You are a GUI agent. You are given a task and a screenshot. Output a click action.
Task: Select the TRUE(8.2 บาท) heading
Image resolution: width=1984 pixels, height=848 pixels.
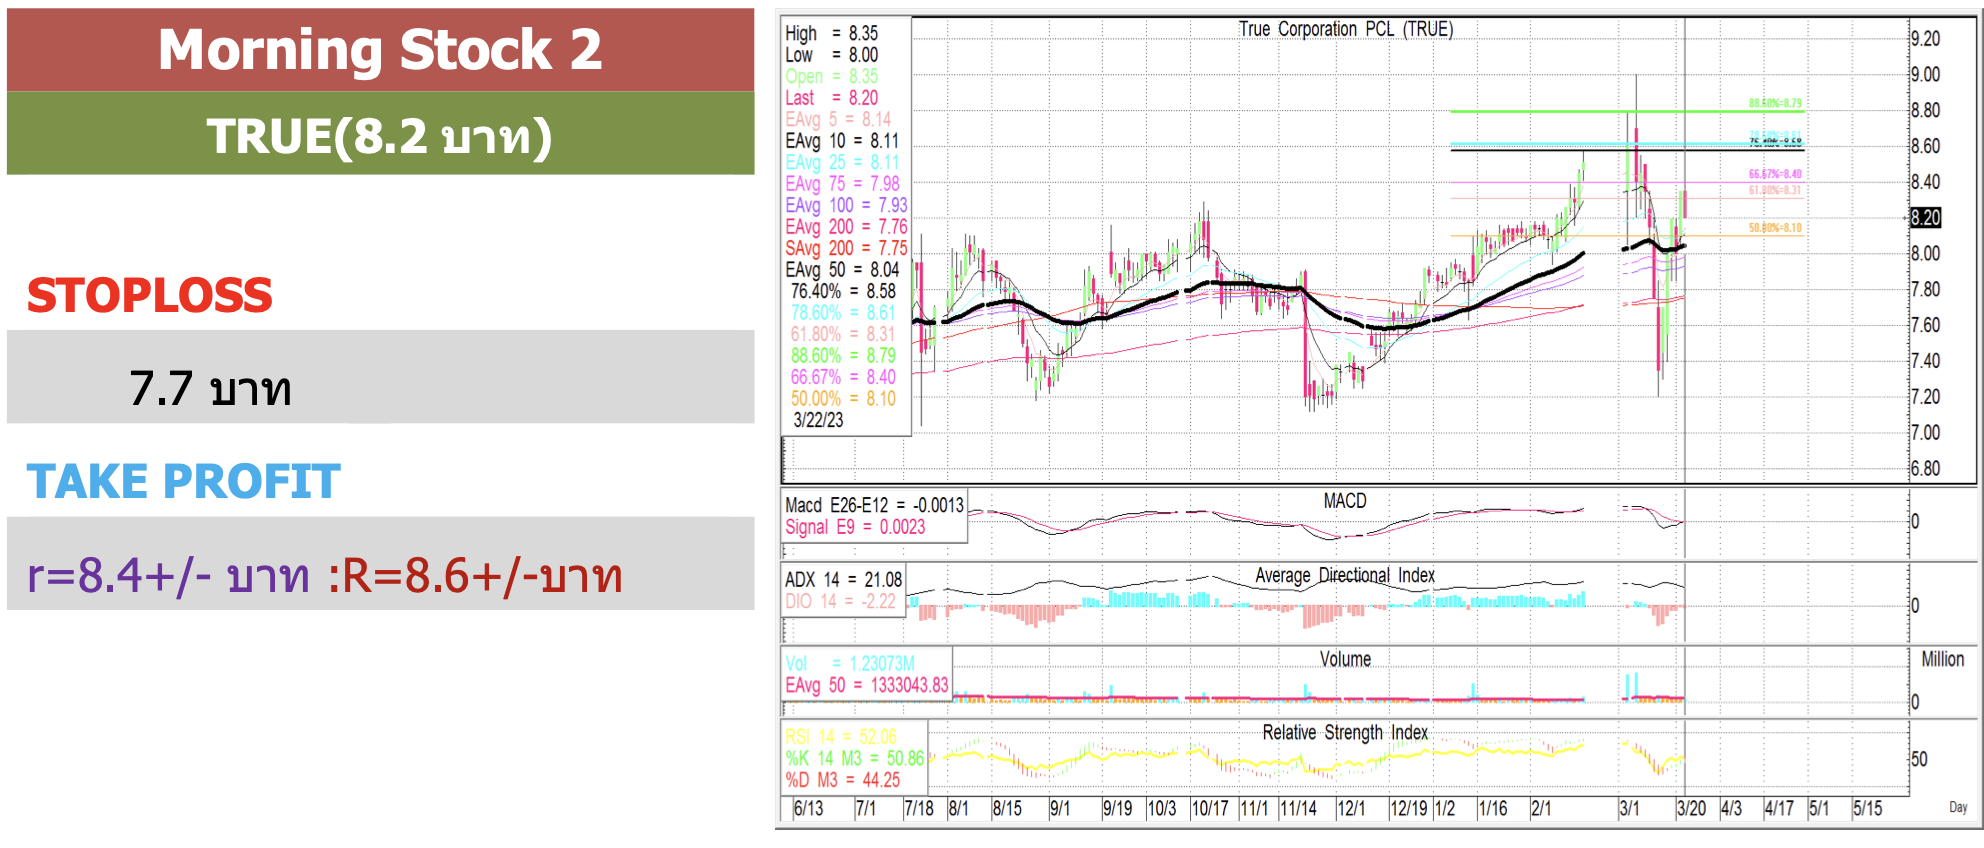[380, 134]
